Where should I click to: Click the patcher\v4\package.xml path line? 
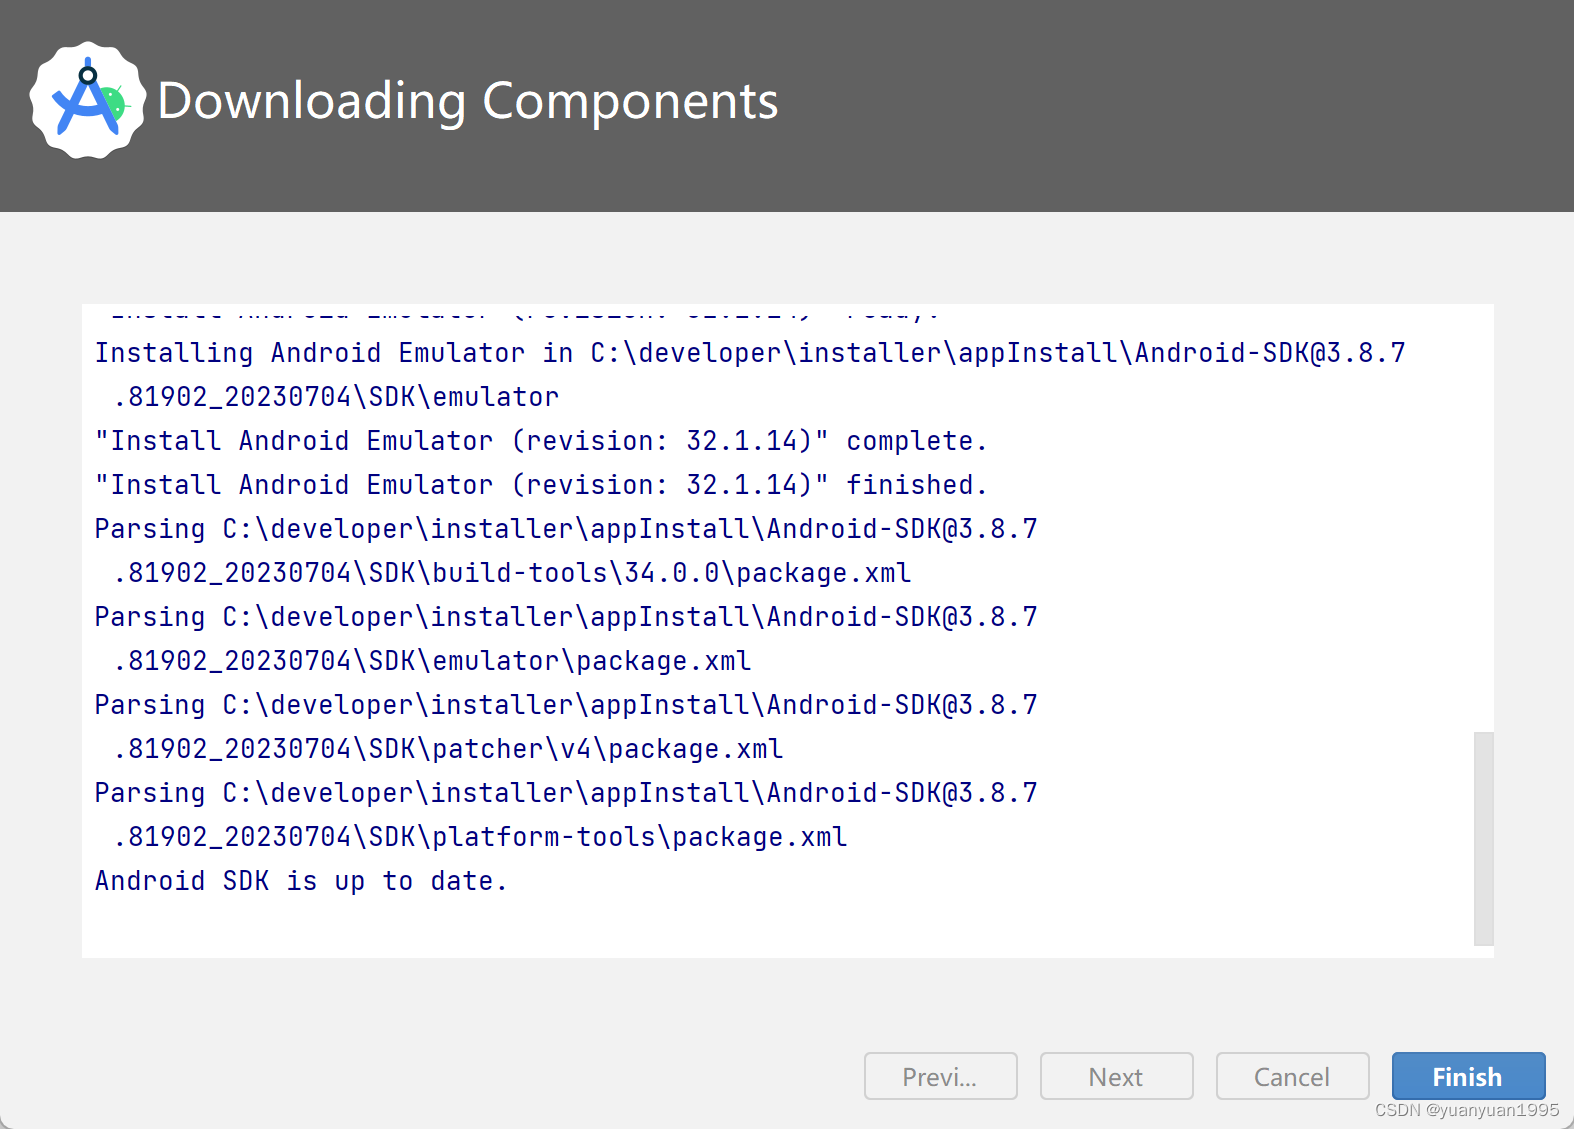pos(448,749)
